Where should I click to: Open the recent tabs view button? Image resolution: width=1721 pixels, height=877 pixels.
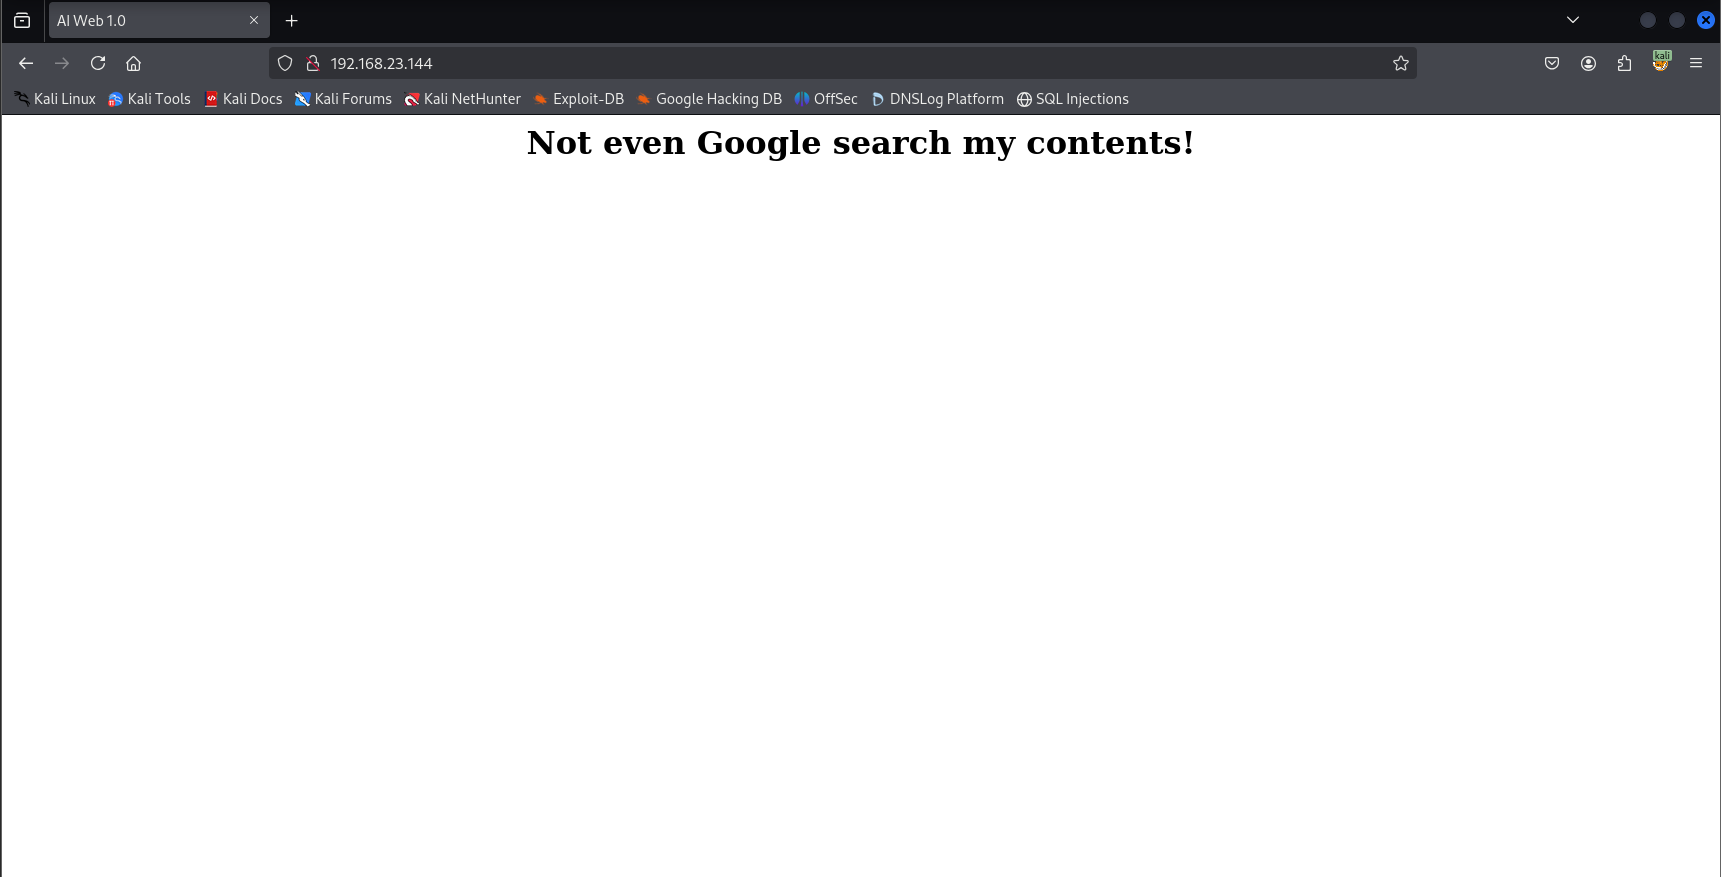(x=22, y=20)
